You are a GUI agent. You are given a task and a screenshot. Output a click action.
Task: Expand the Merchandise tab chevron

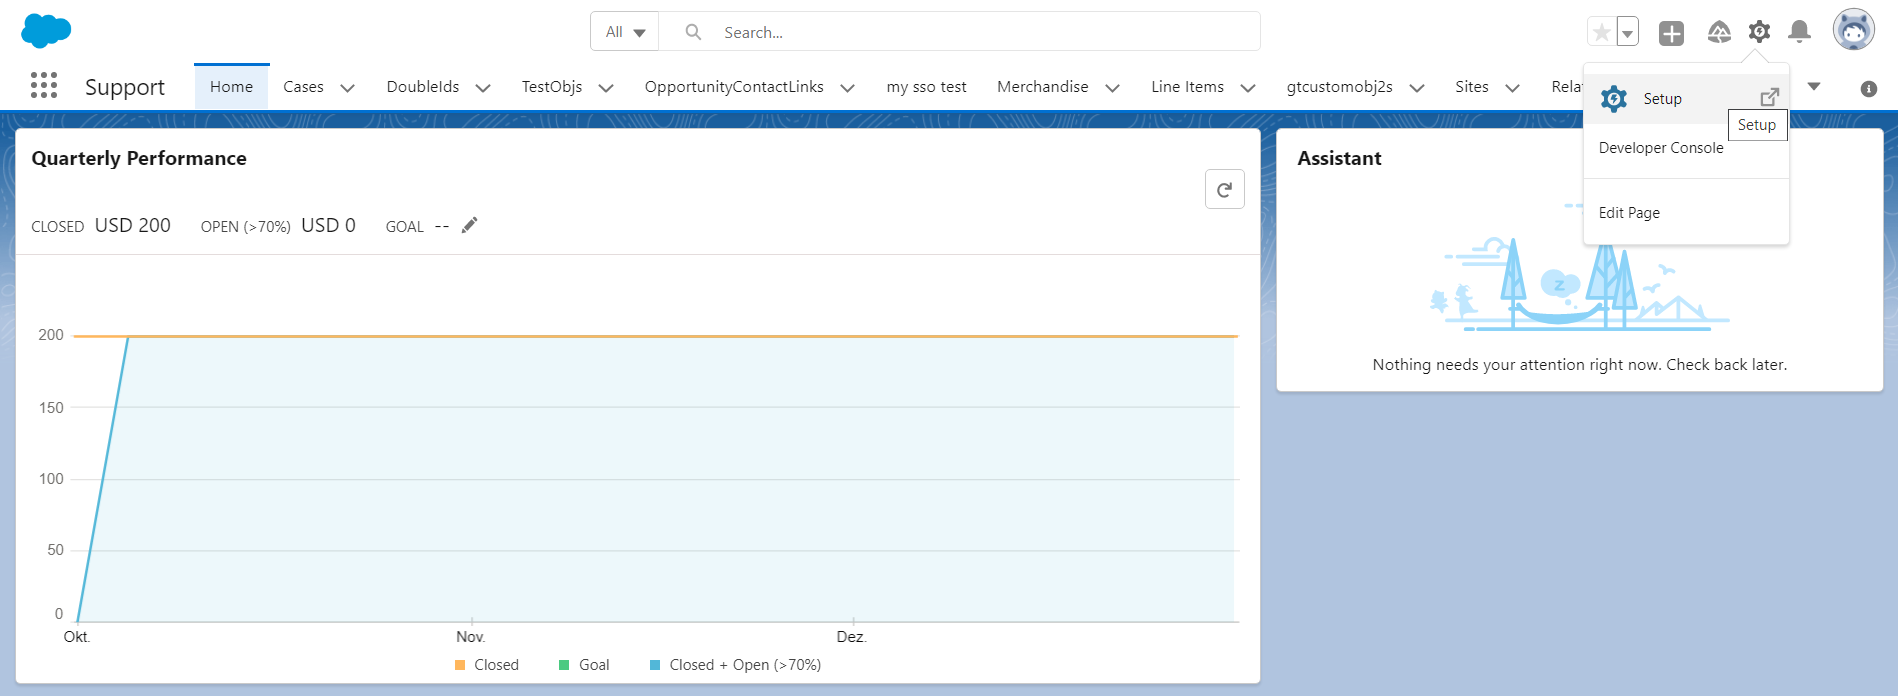tap(1112, 88)
